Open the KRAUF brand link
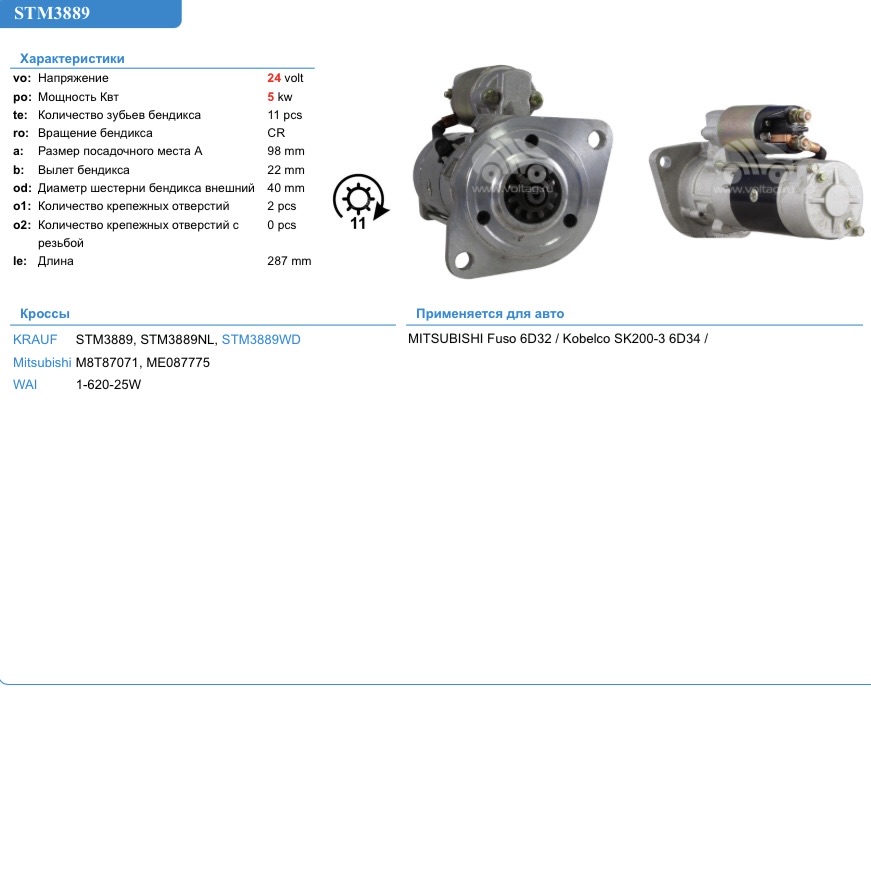Image resolution: width=871 pixels, height=871 pixels. tap(34, 339)
